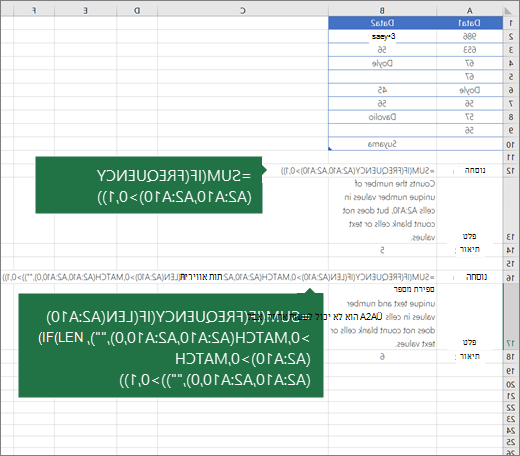Select the result cell showing 6
520x456 pixels.
pyautogui.click(x=382, y=357)
